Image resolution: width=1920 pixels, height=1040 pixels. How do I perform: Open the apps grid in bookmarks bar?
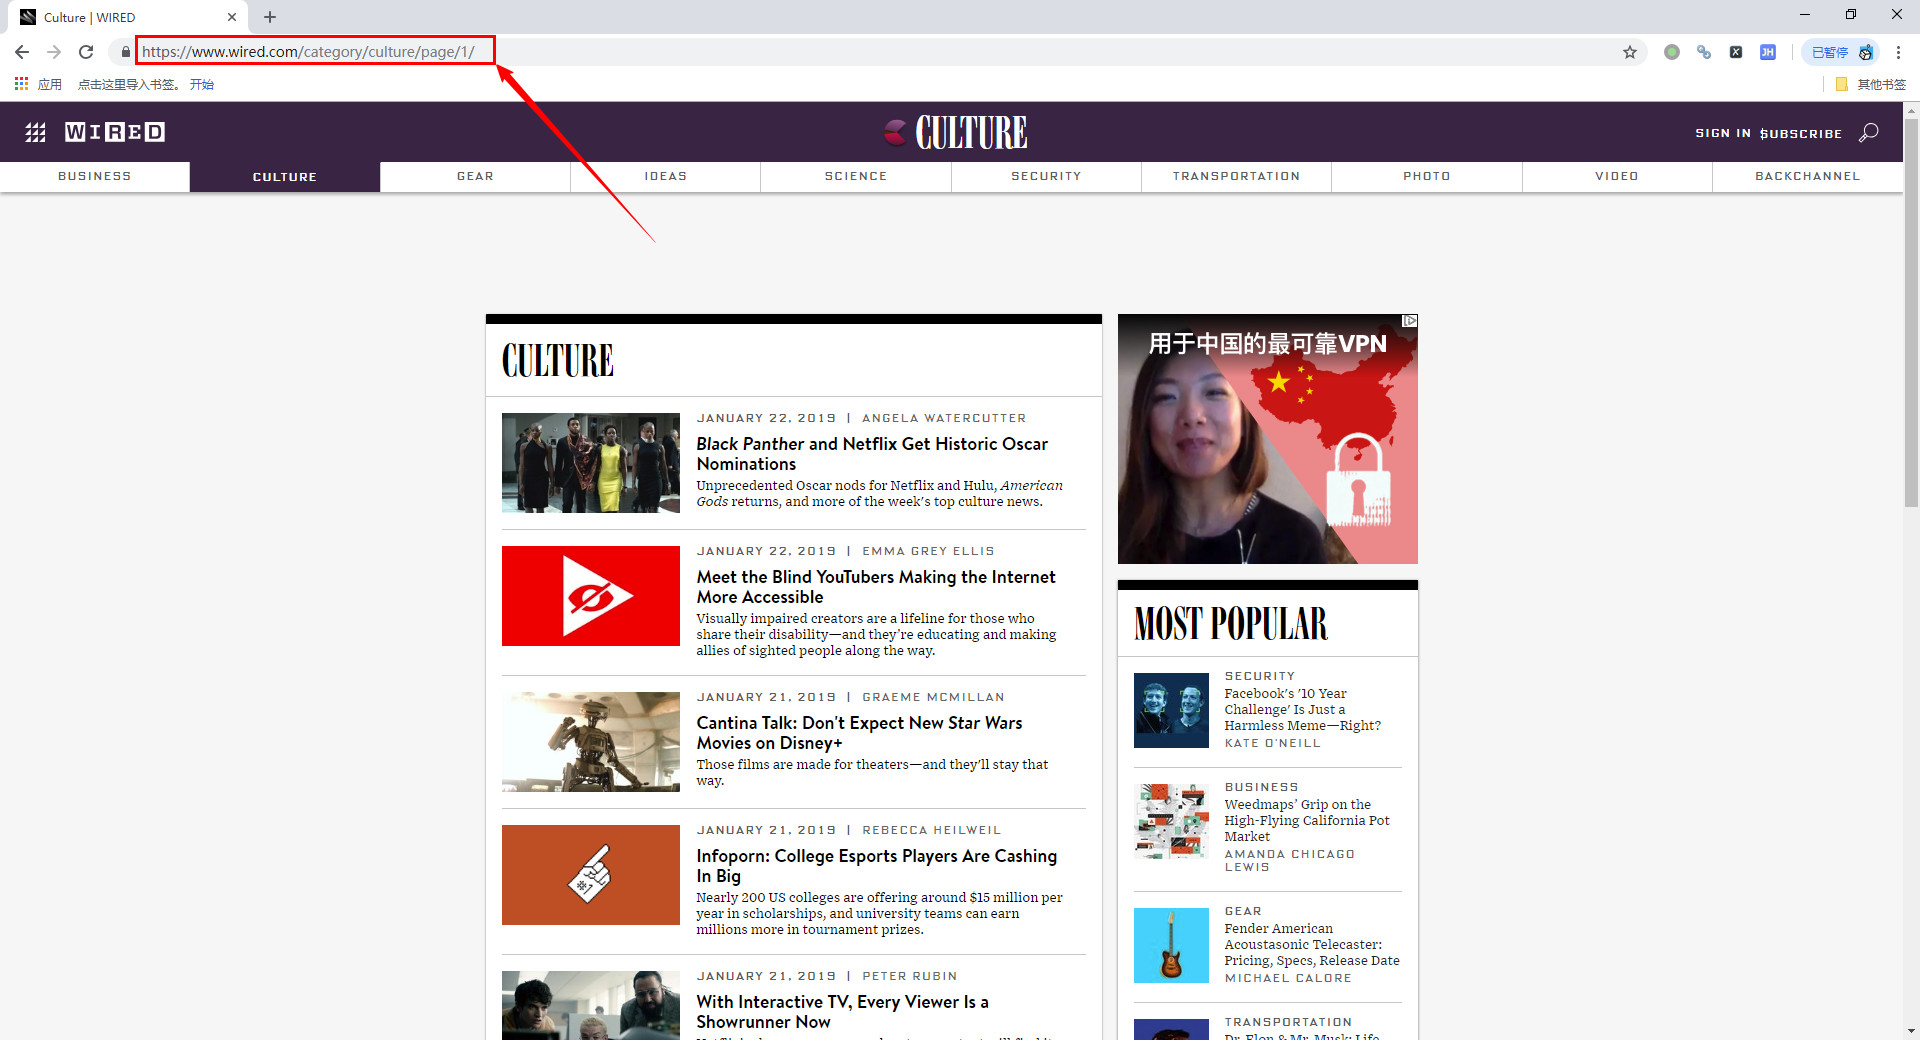(x=22, y=84)
